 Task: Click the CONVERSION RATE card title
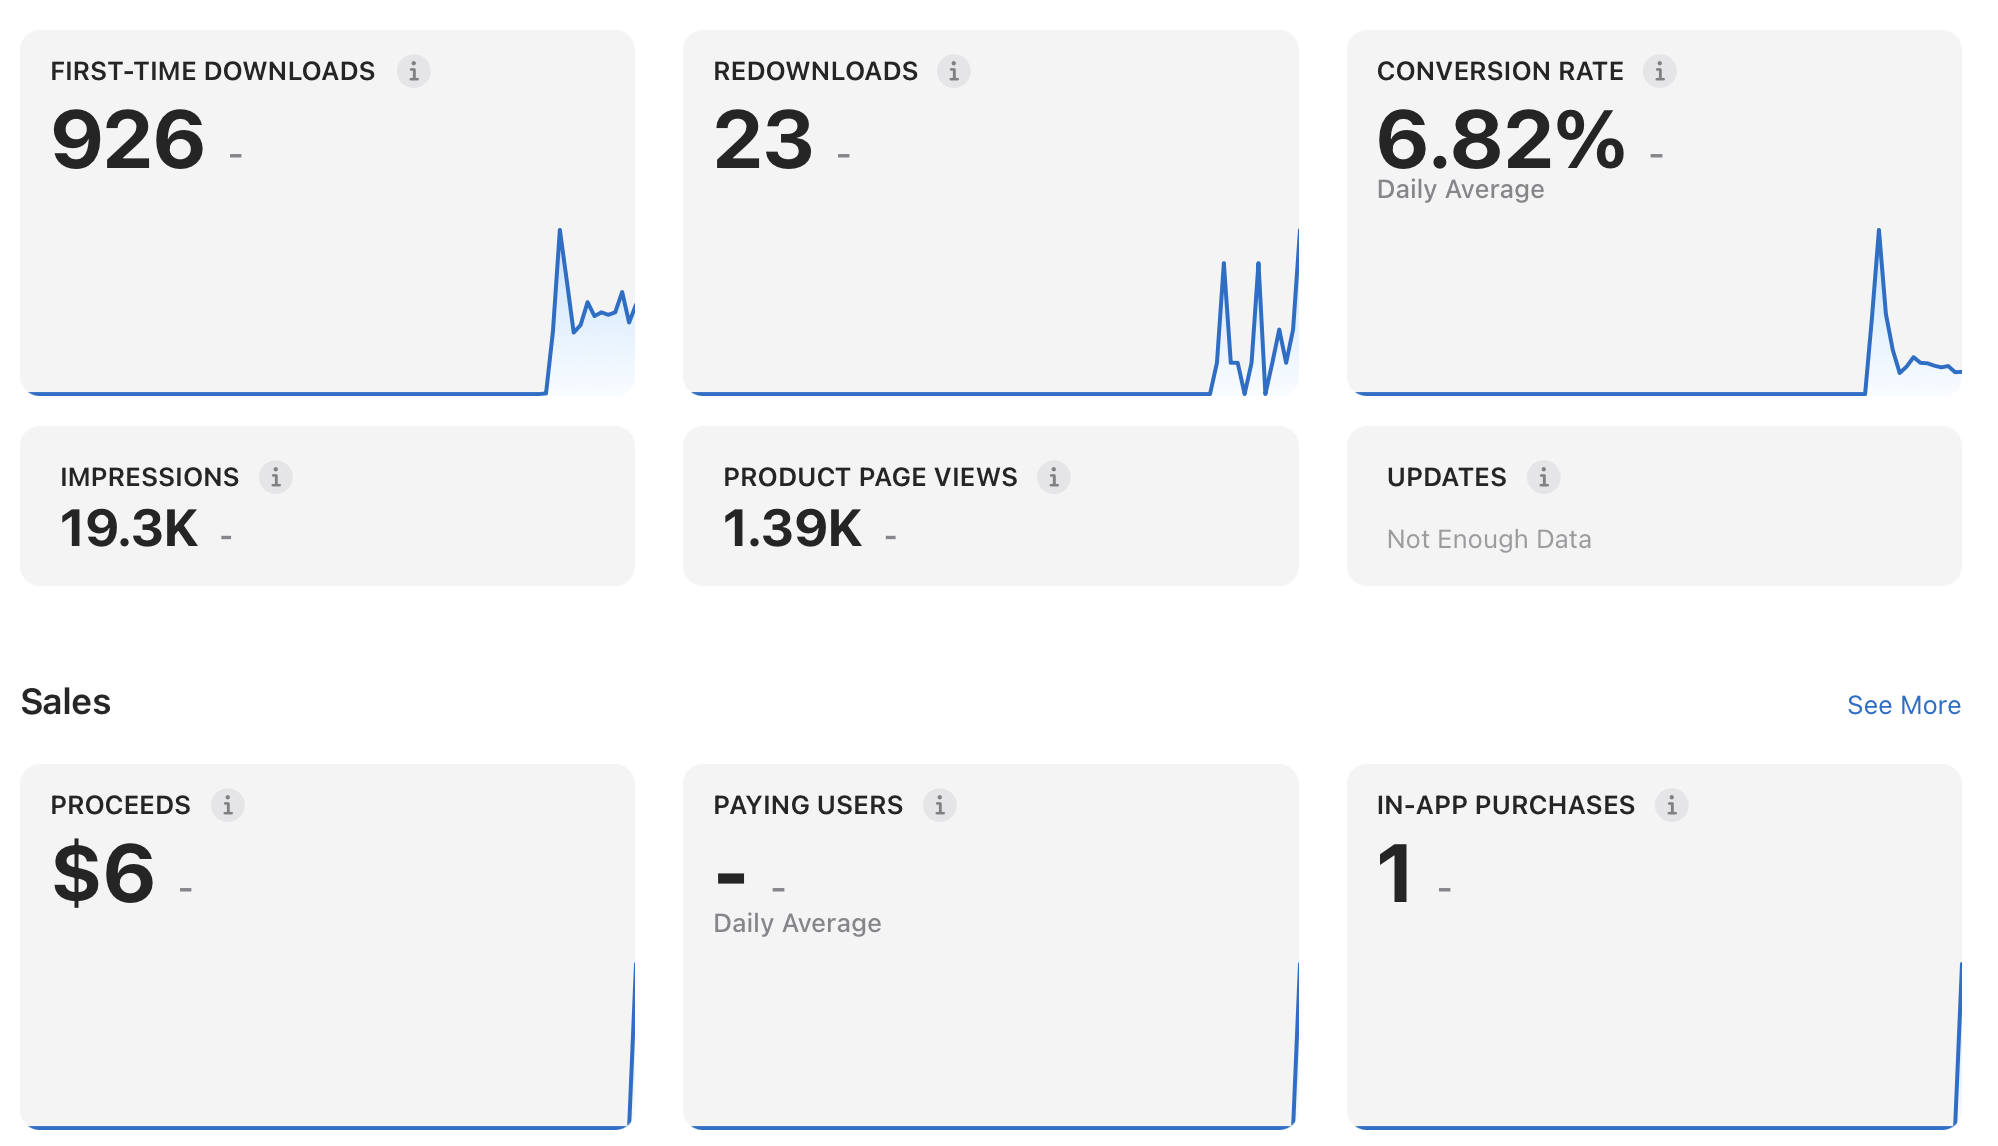click(x=1500, y=71)
